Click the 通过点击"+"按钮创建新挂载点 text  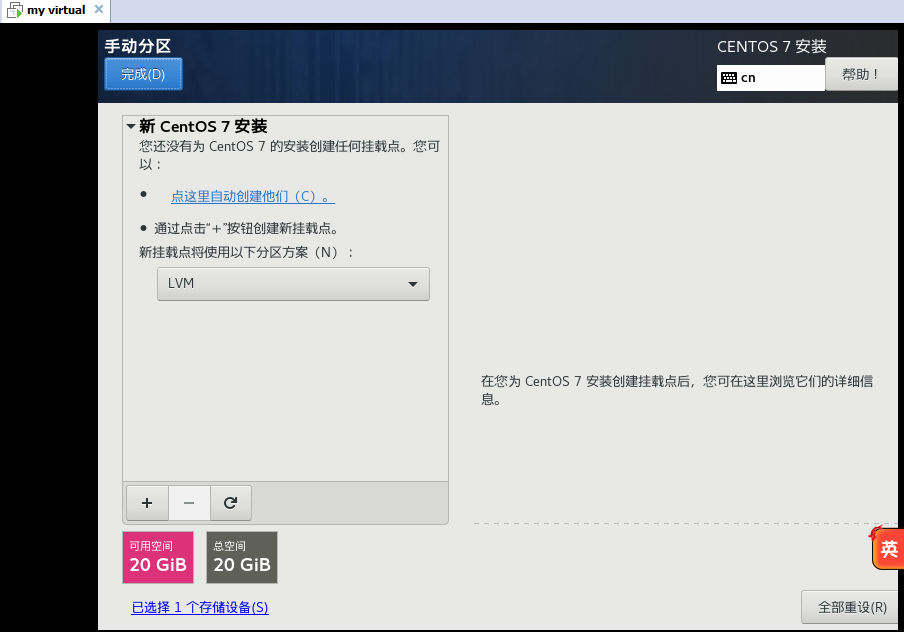tap(246, 228)
